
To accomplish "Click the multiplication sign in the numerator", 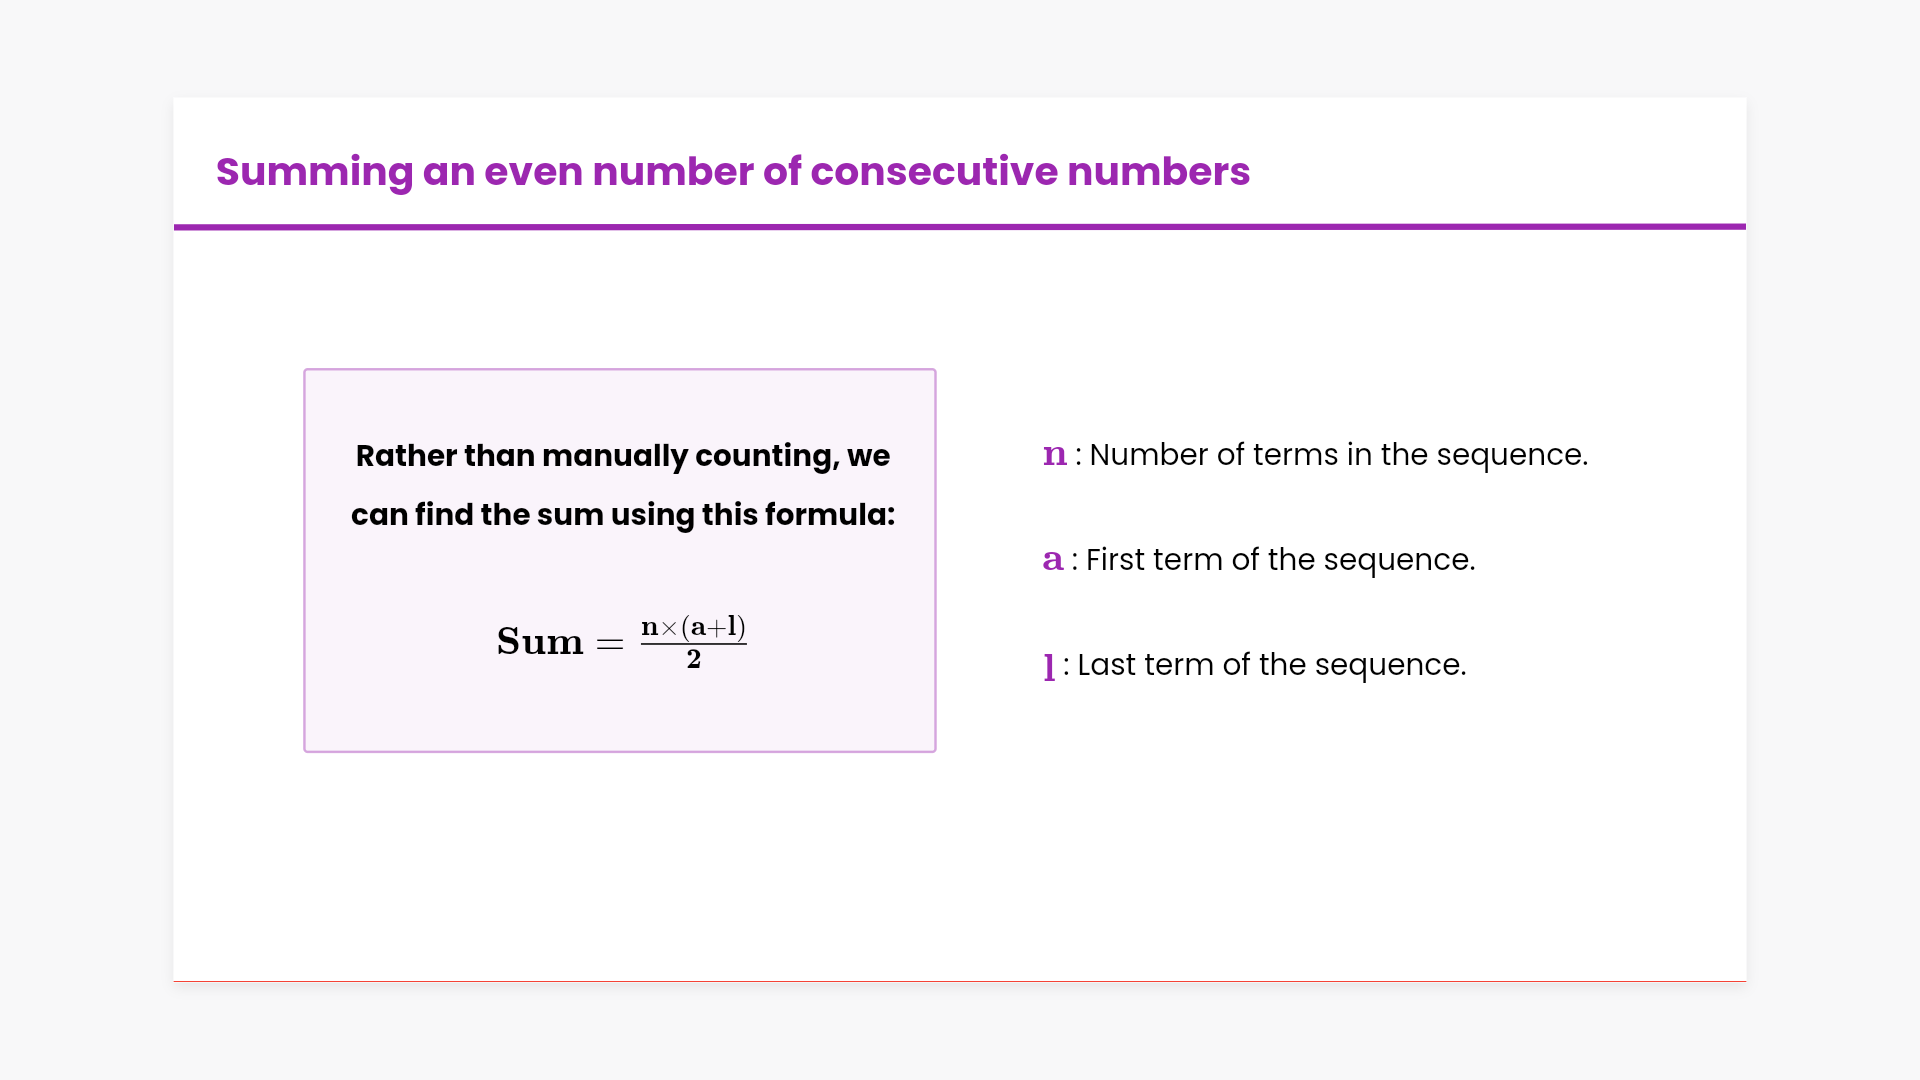I will click(x=669, y=628).
